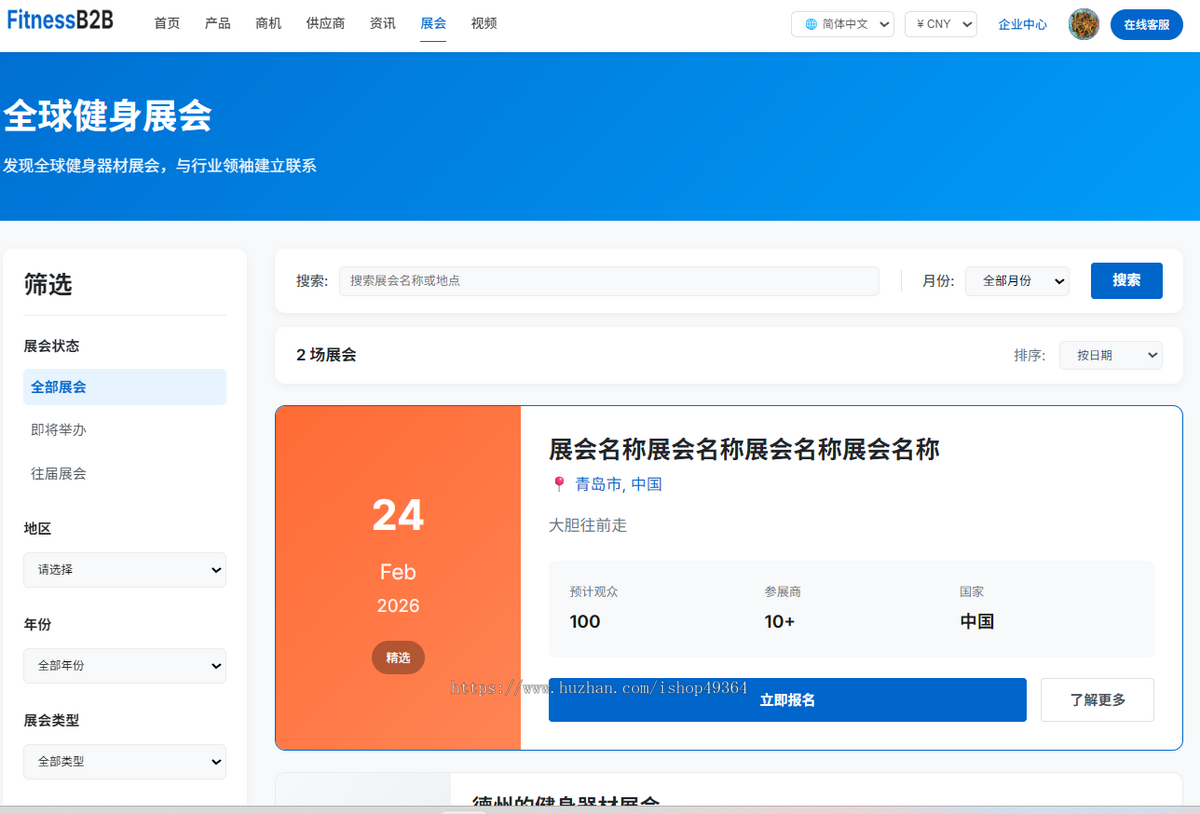Expand the 全部类型 exhibition type dropdown
This screenshot has width=1200, height=814.
[x=125, y=762]
